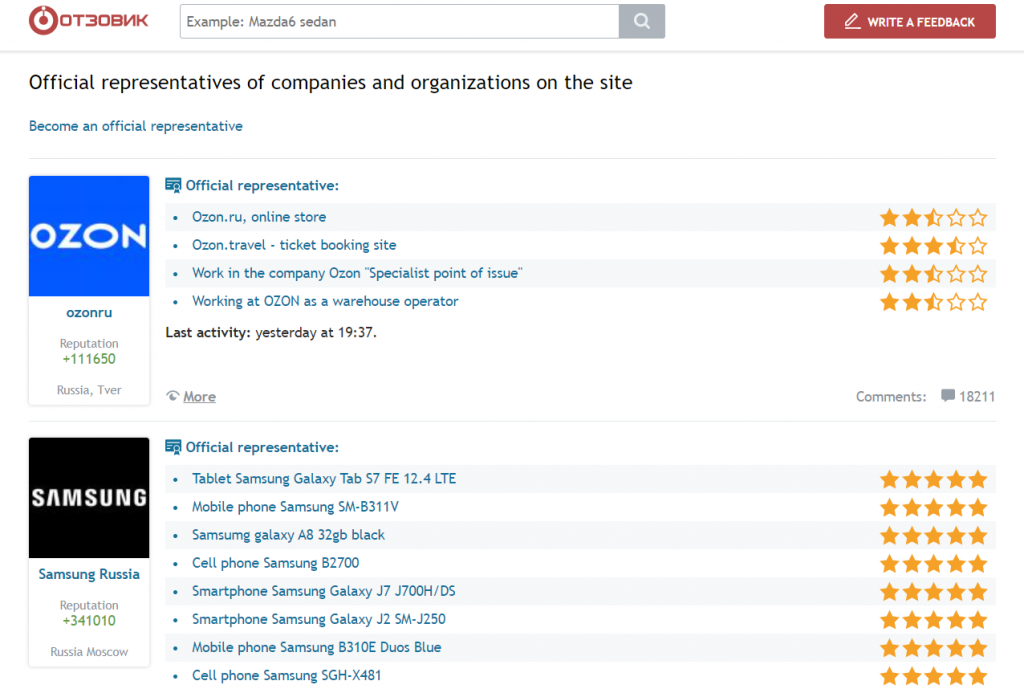
Task: Click star rating for Samsung SGH-X481
Action: 933,676
